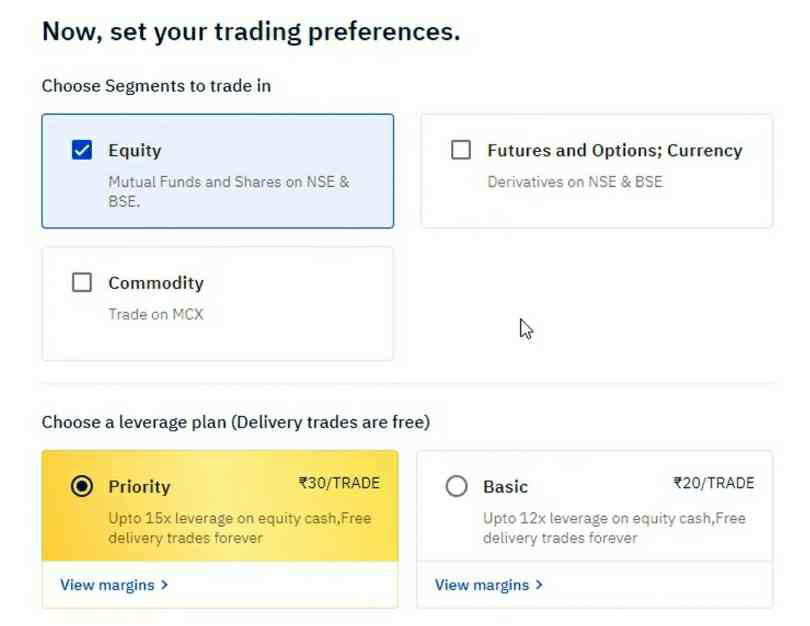Click the Trade on MCX description
810x626 pixels.
[155, 314]
